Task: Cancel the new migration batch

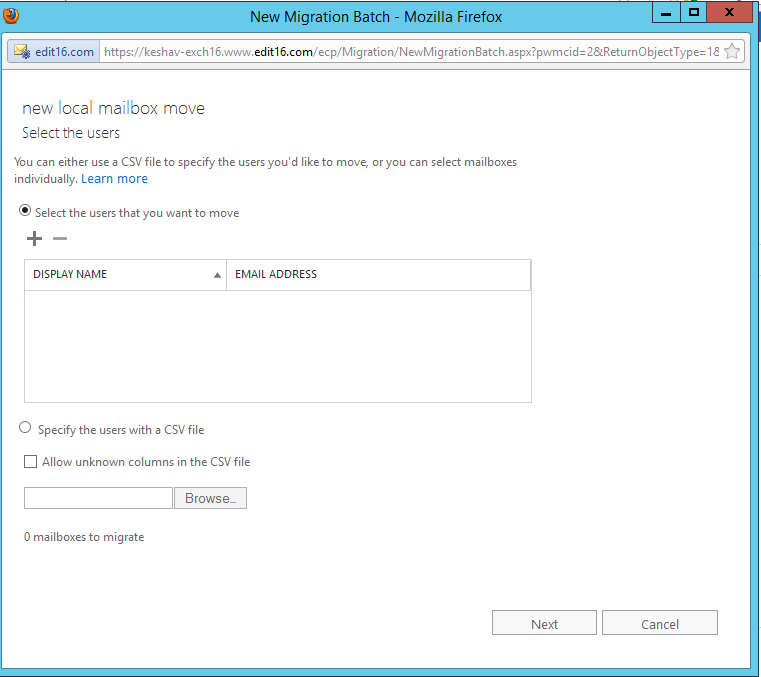Action: point(660,623)
